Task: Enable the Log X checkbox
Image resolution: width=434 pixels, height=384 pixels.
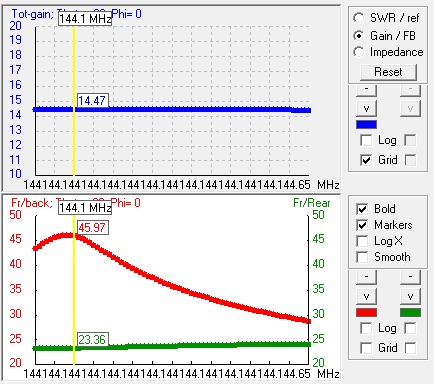Action: click(362, 241)
